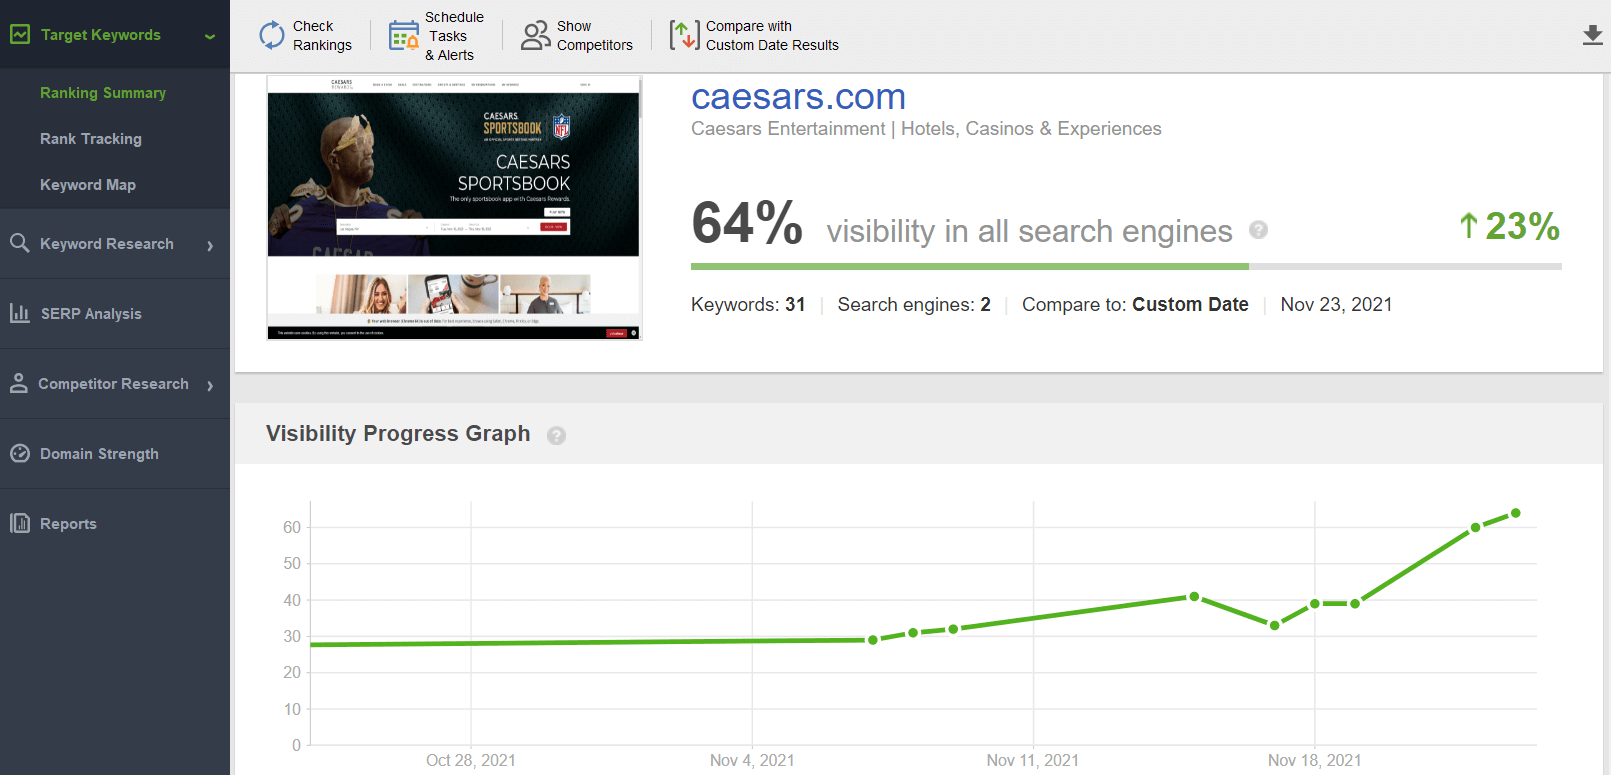
Task: Select SERP Analysis in the sidebar
Action: coord(91,314)
